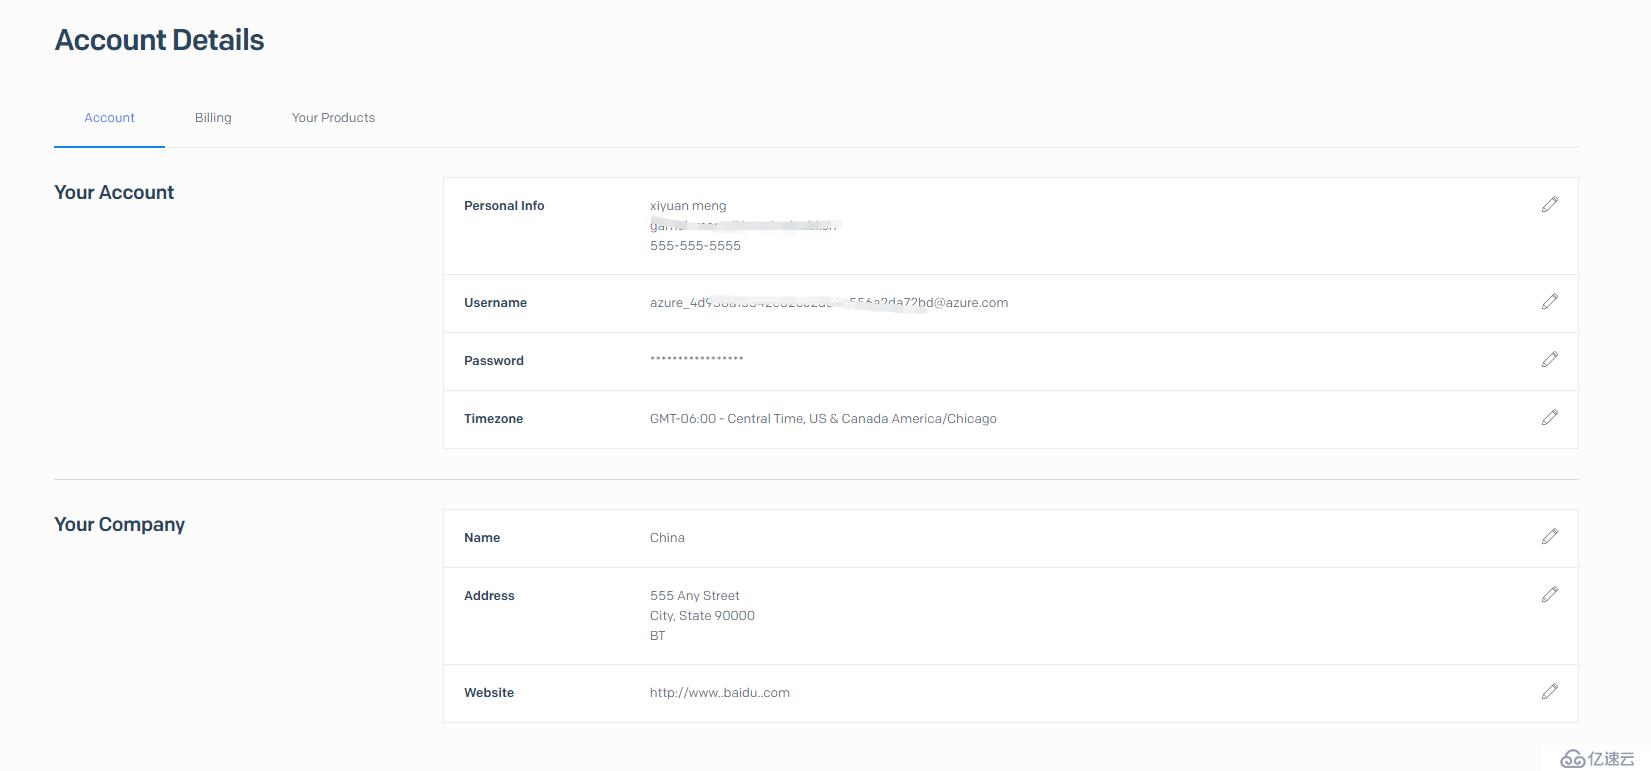This screenshot has width=1651, height=771.
Task: Click the Username row label
Action: (x=495, y=303)
